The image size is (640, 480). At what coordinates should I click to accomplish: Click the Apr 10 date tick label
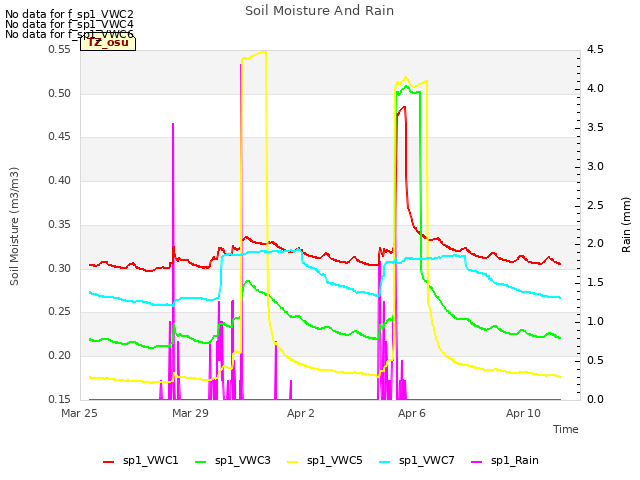(x=523, y=413)
